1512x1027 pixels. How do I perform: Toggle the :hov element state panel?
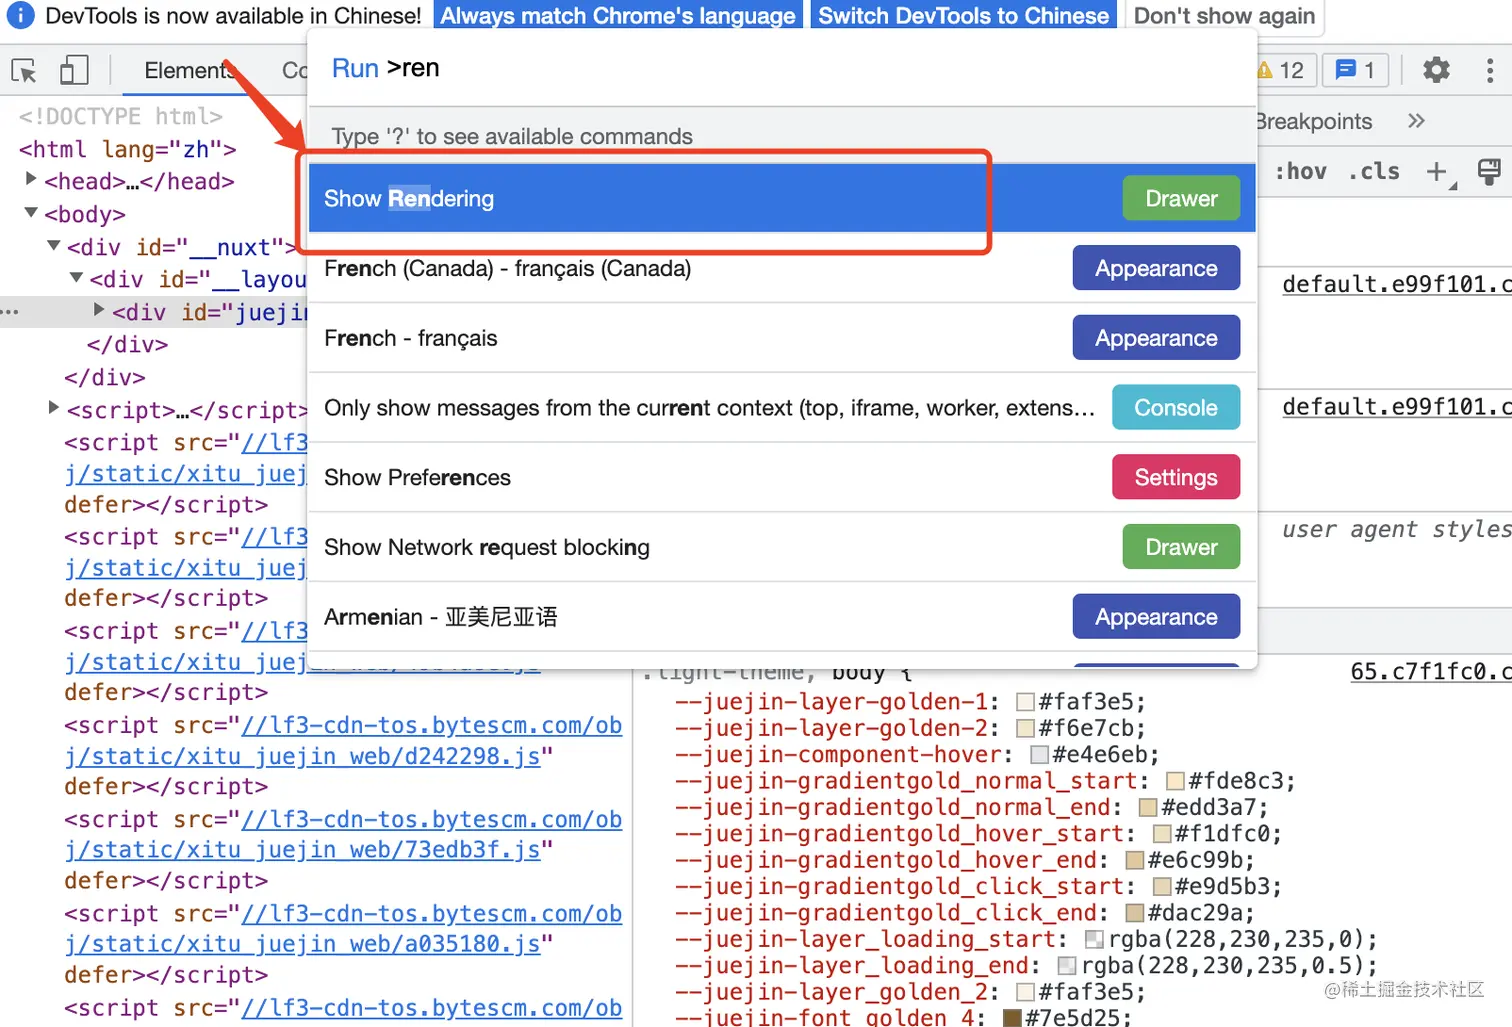[x=1300, y=172]
